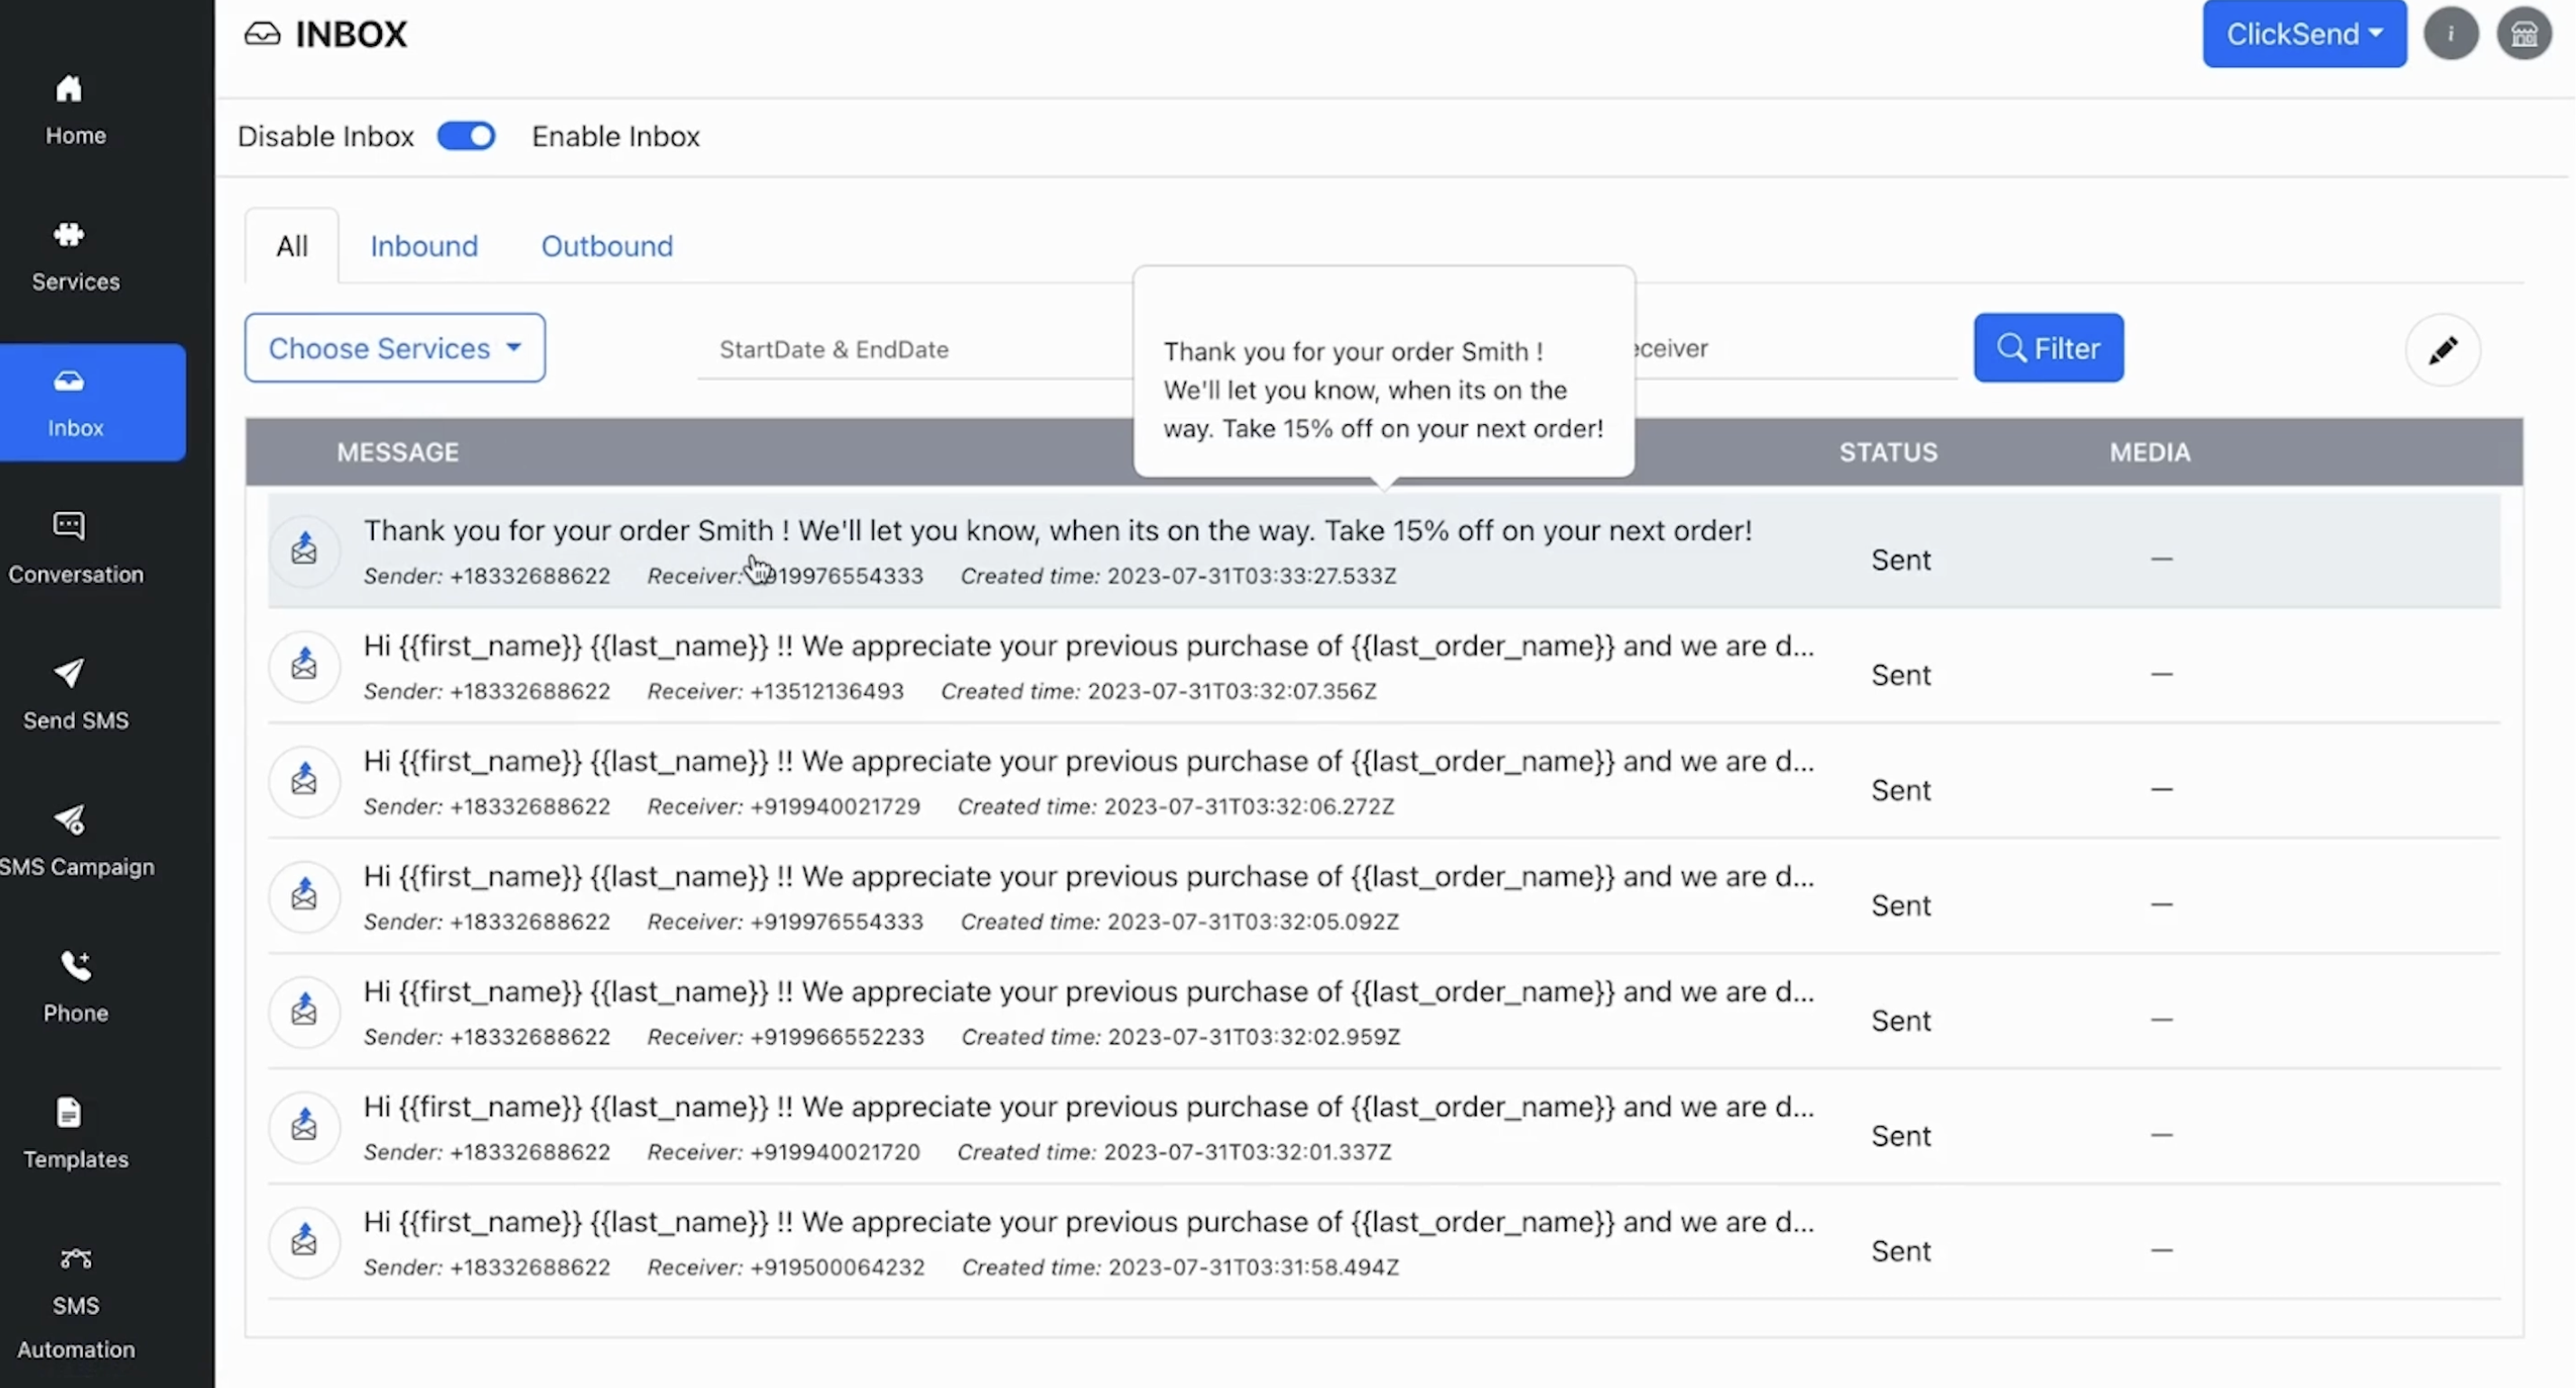Click message text sent to +919500064232
Screen dimensions: 2576x1388
(x=1088, y=1222)
